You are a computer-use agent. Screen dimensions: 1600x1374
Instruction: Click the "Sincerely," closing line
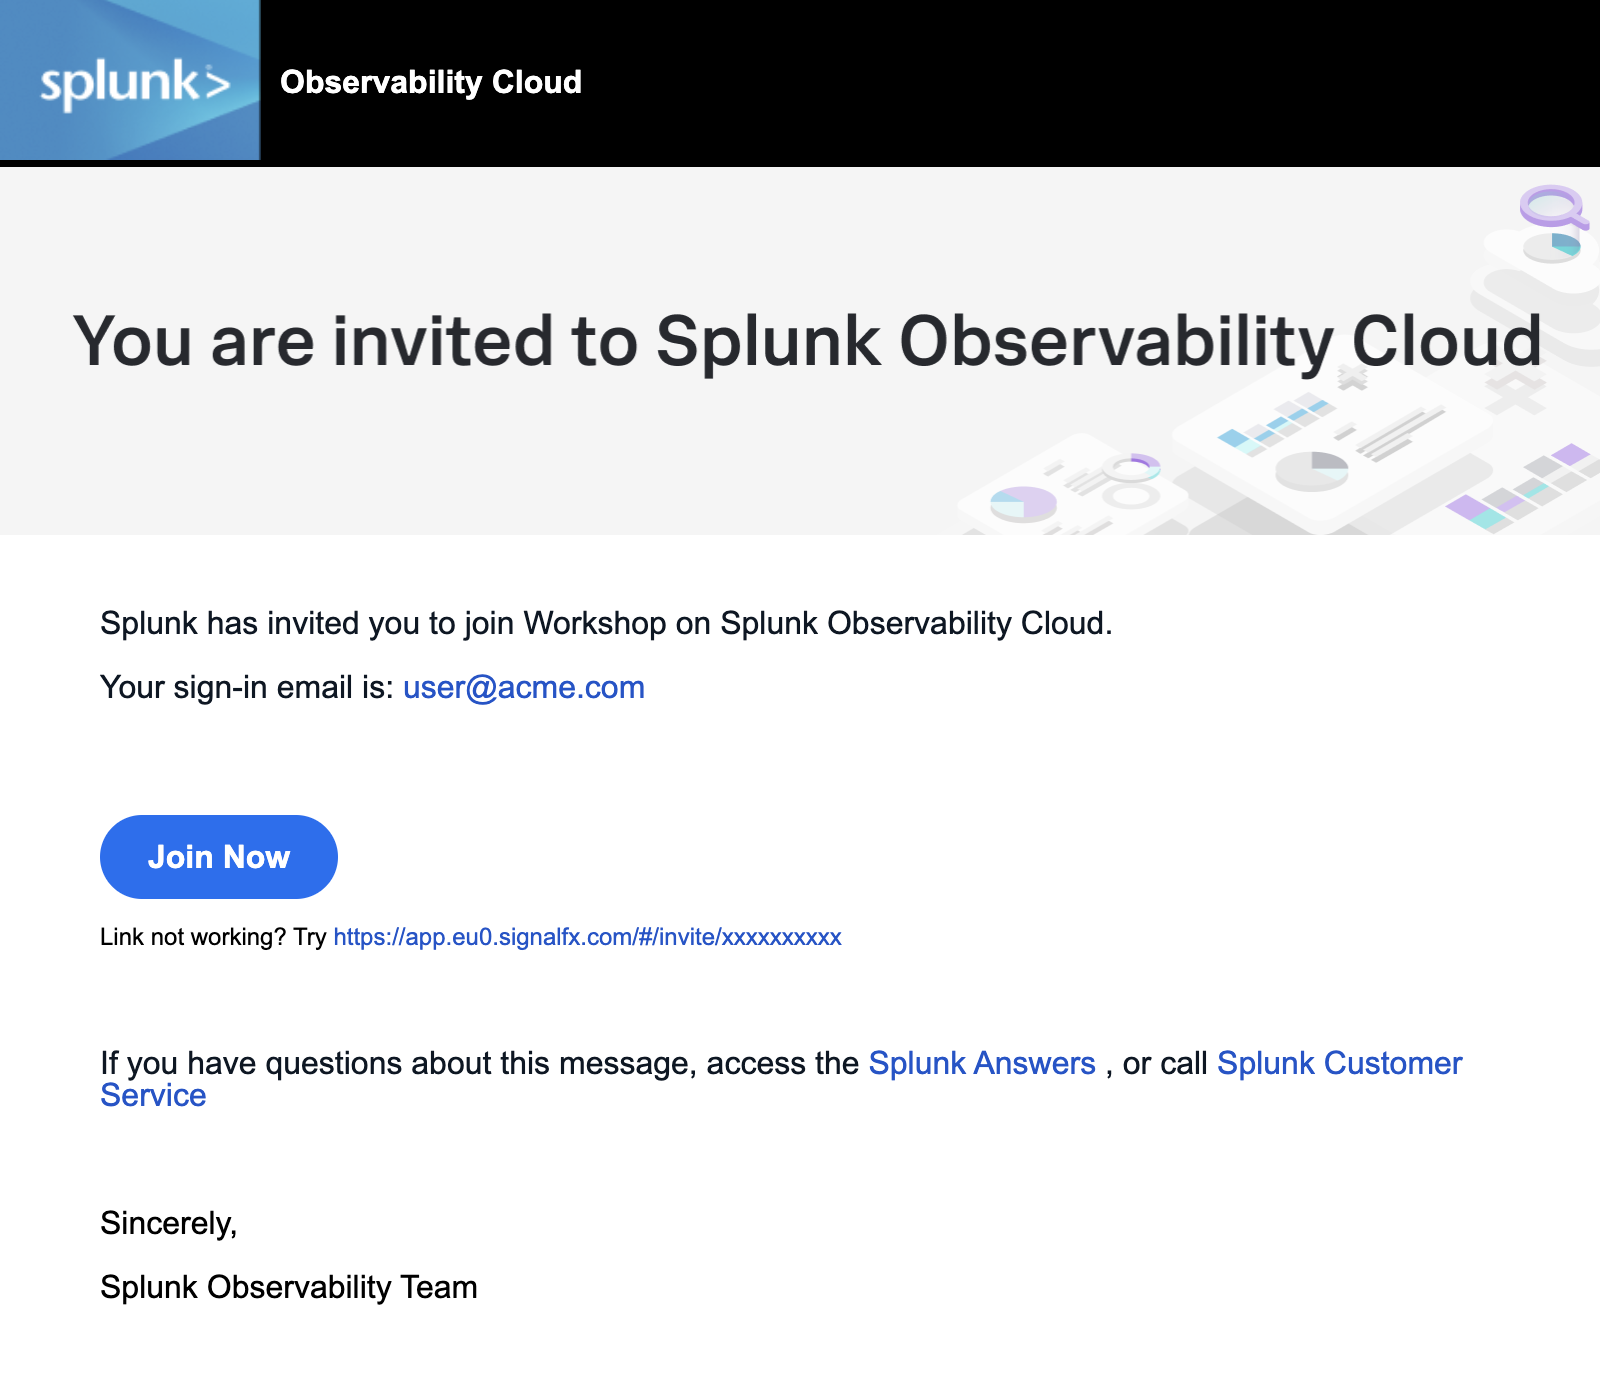click(x=168, y=1223)
